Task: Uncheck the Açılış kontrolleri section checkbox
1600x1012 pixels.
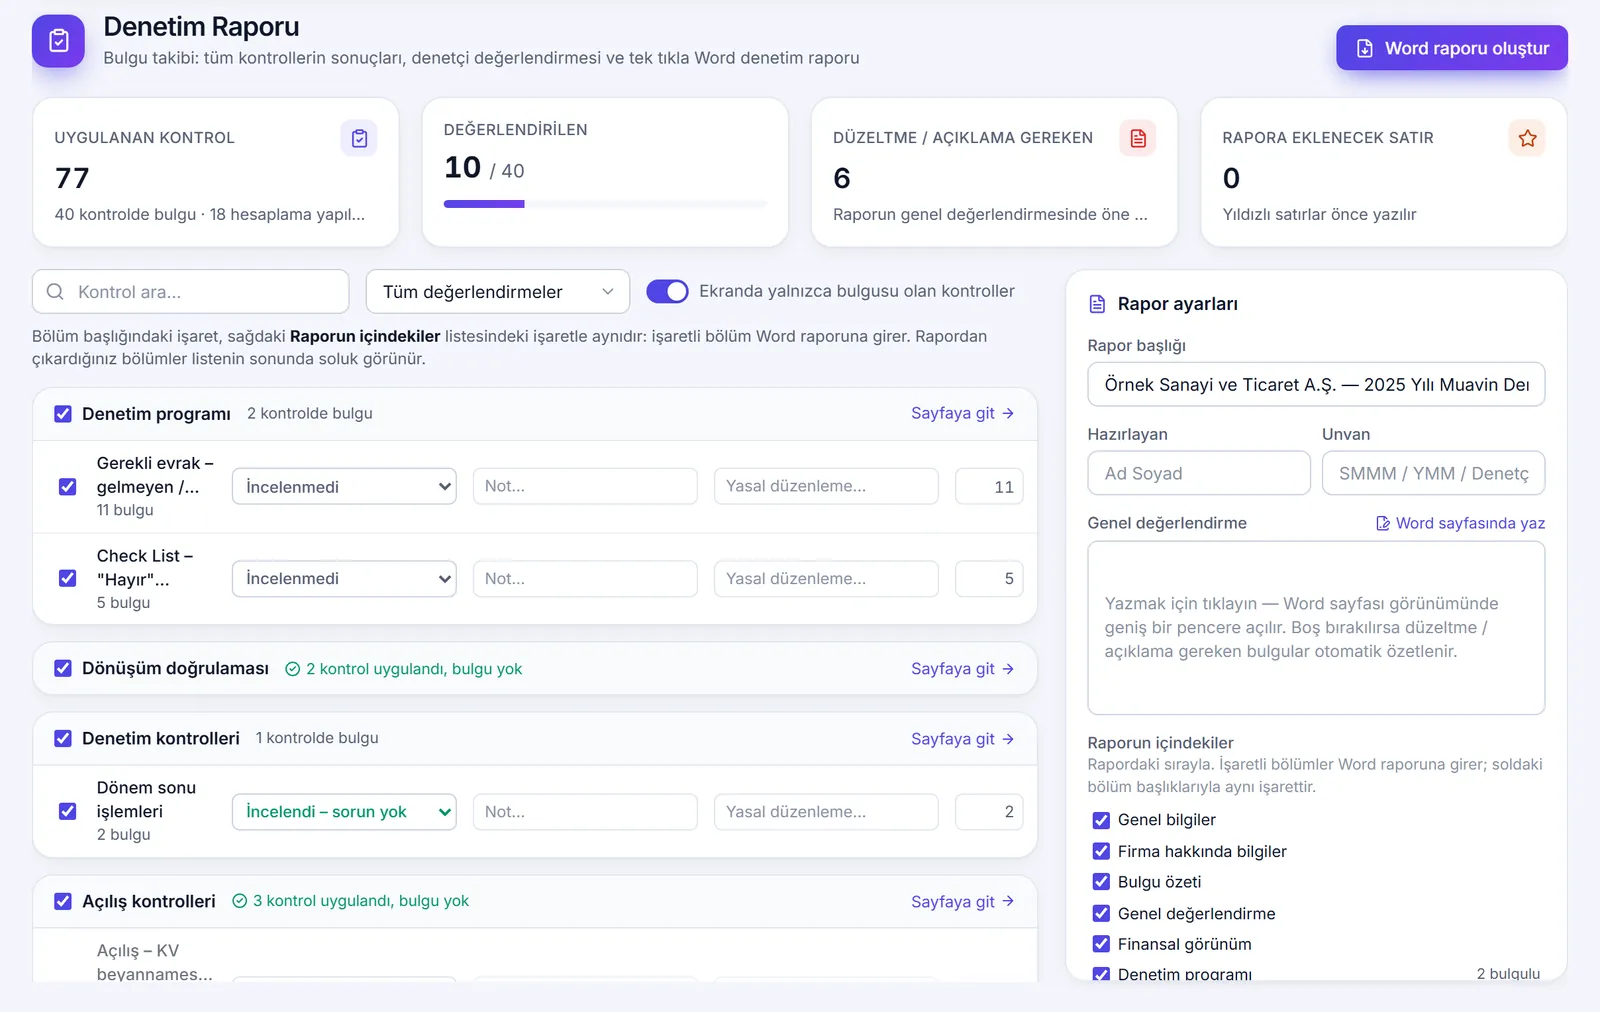Action: (x=63, y=901)
